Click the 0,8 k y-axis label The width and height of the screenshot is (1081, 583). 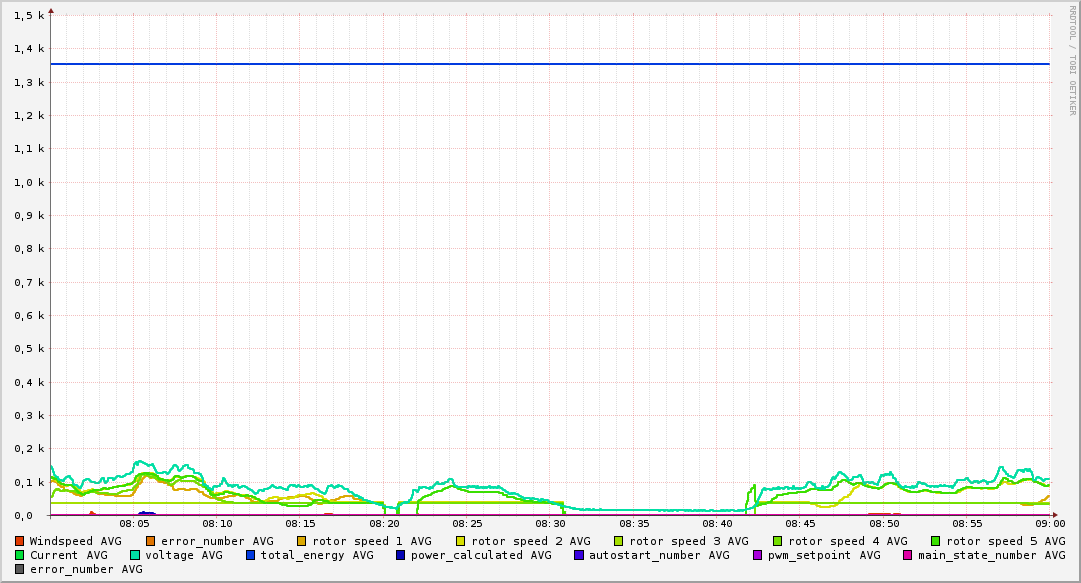(29, 249)
